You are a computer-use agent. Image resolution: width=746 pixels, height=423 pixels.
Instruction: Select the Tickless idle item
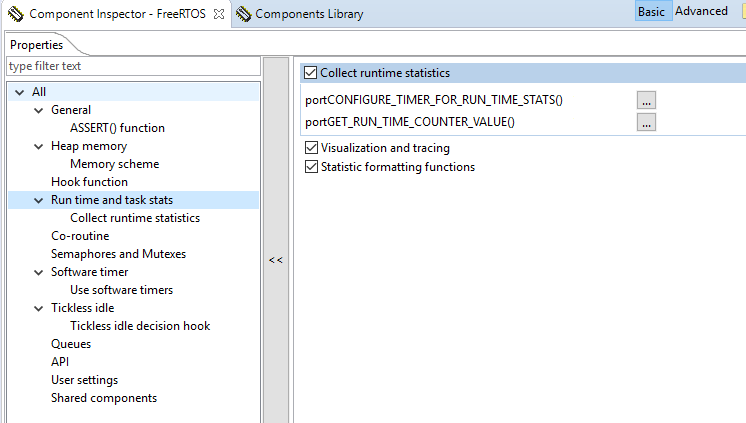pyautogui.click(x=83, y=308)
